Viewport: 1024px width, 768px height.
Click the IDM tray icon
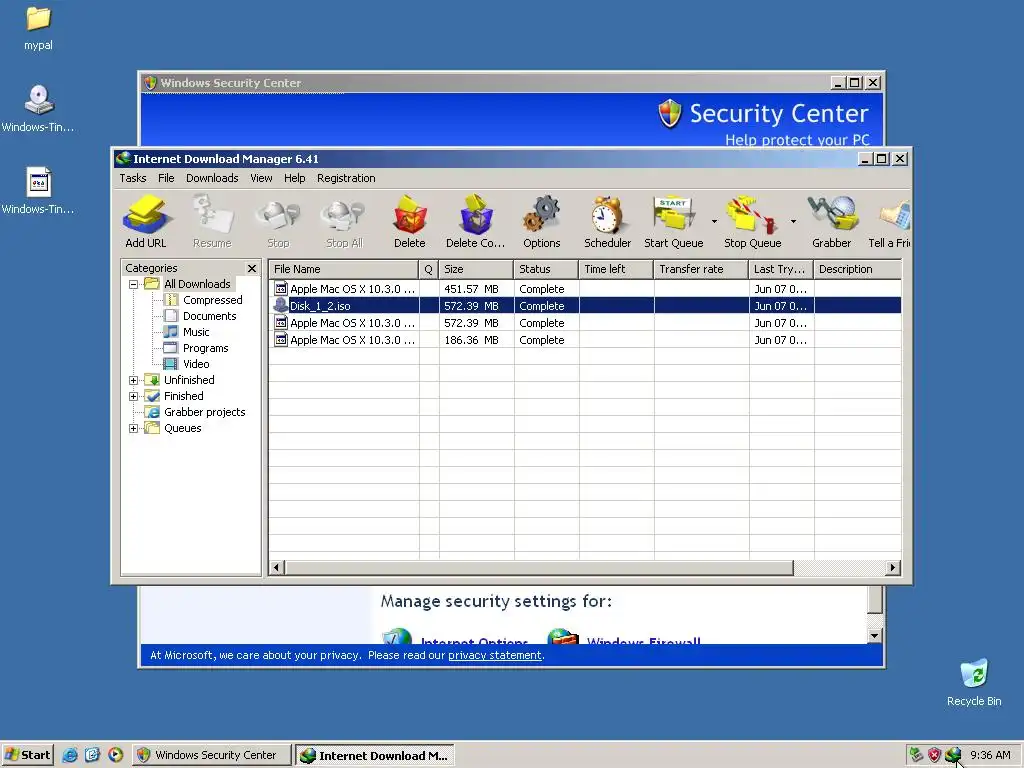[x=953, y=755]
